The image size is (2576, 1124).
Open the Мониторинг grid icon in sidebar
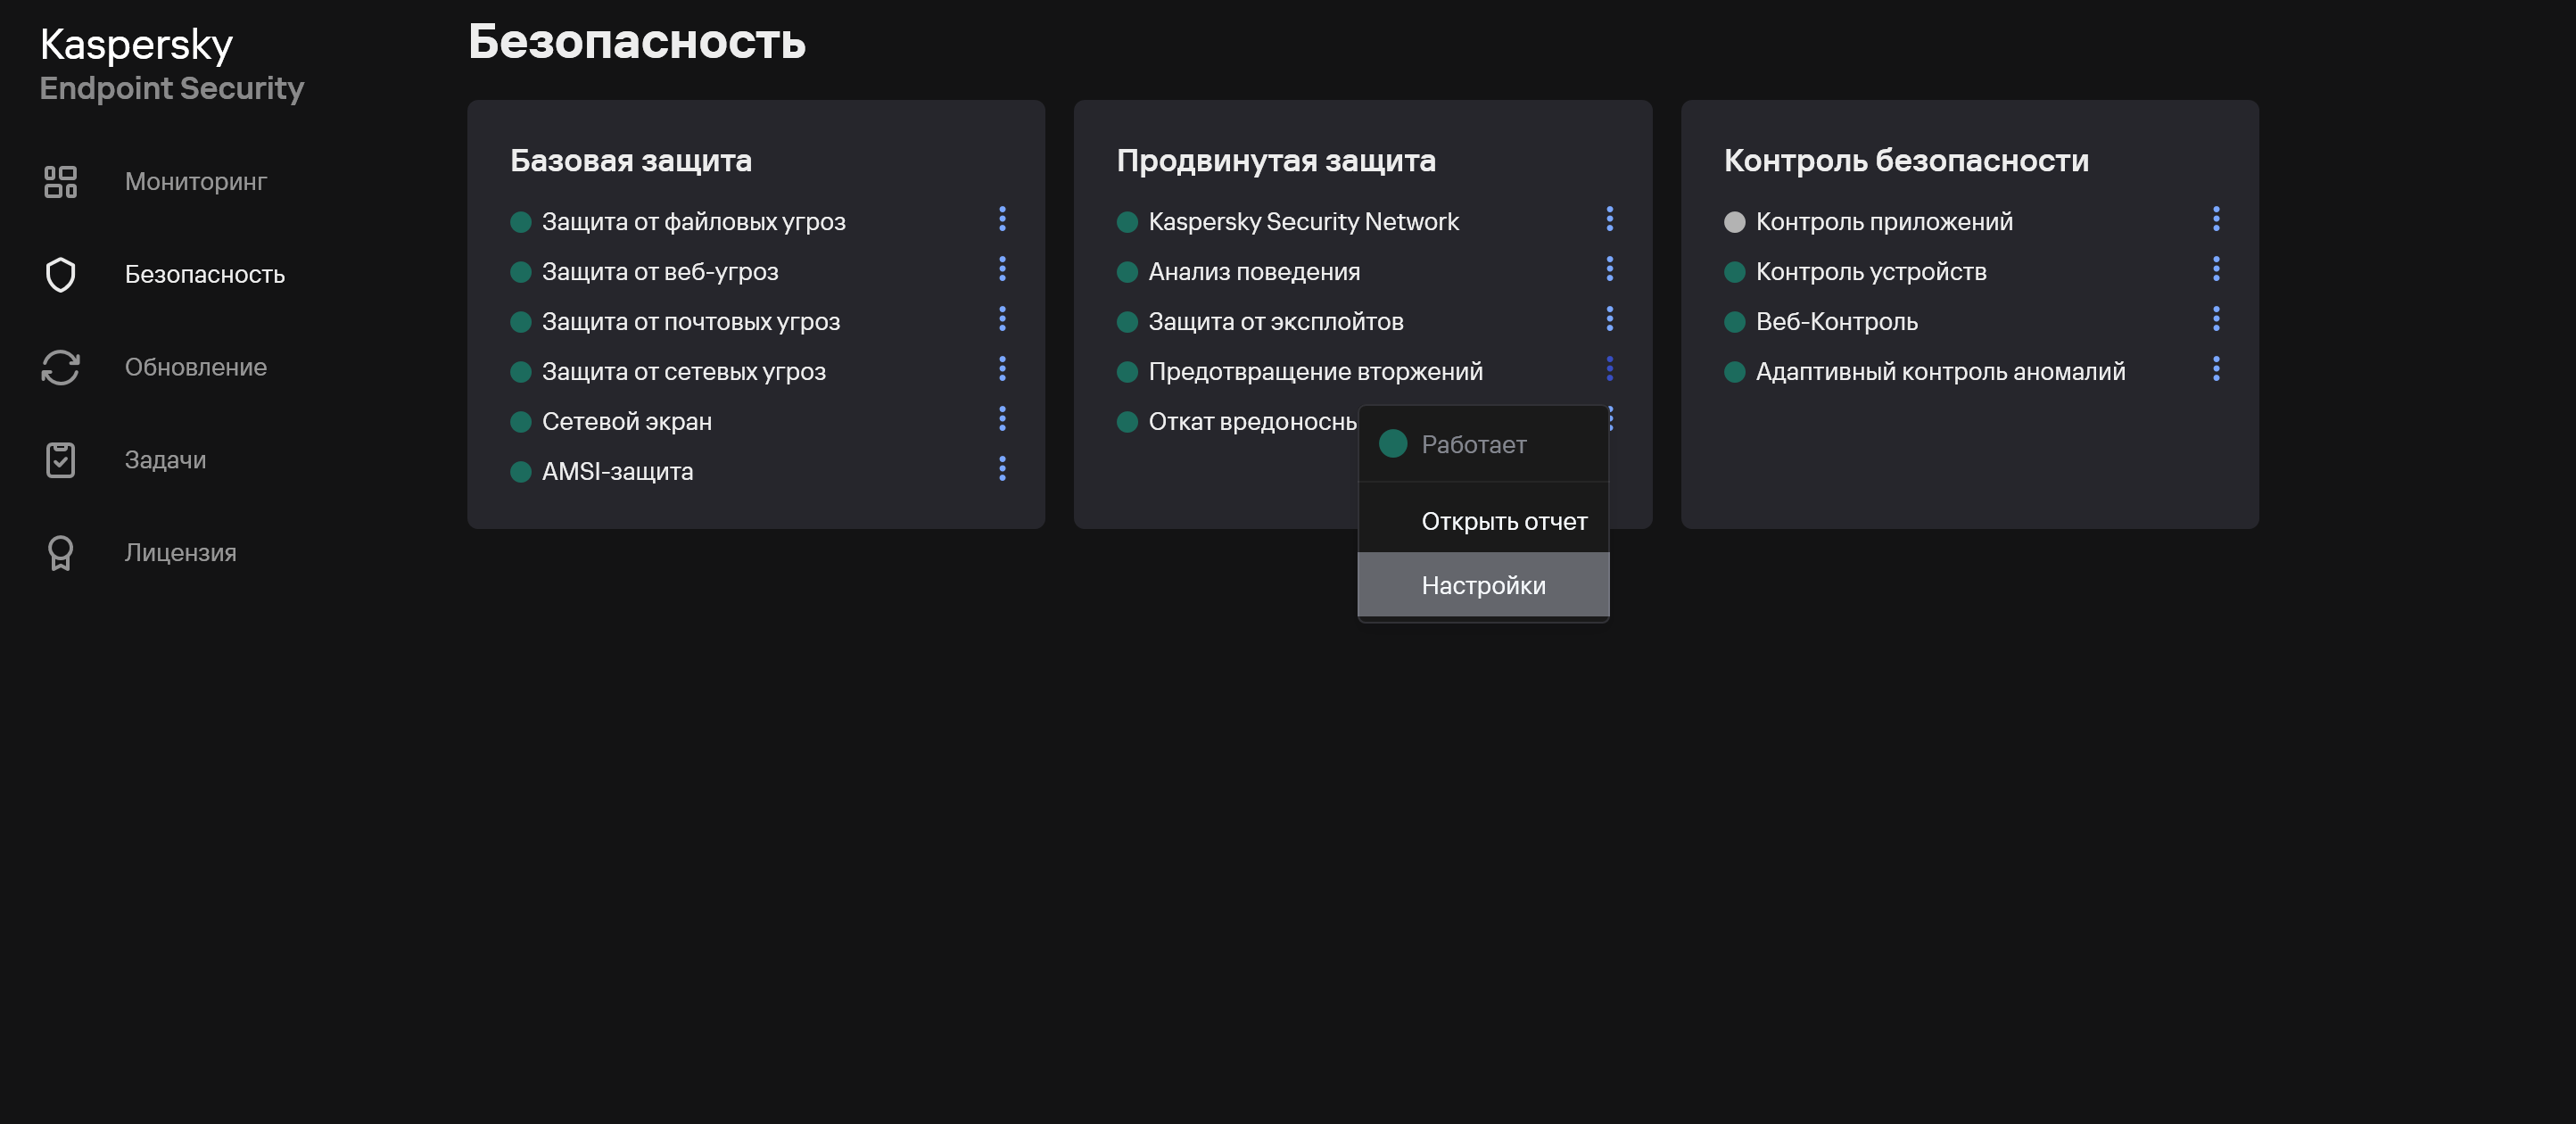tap(60, 181)
